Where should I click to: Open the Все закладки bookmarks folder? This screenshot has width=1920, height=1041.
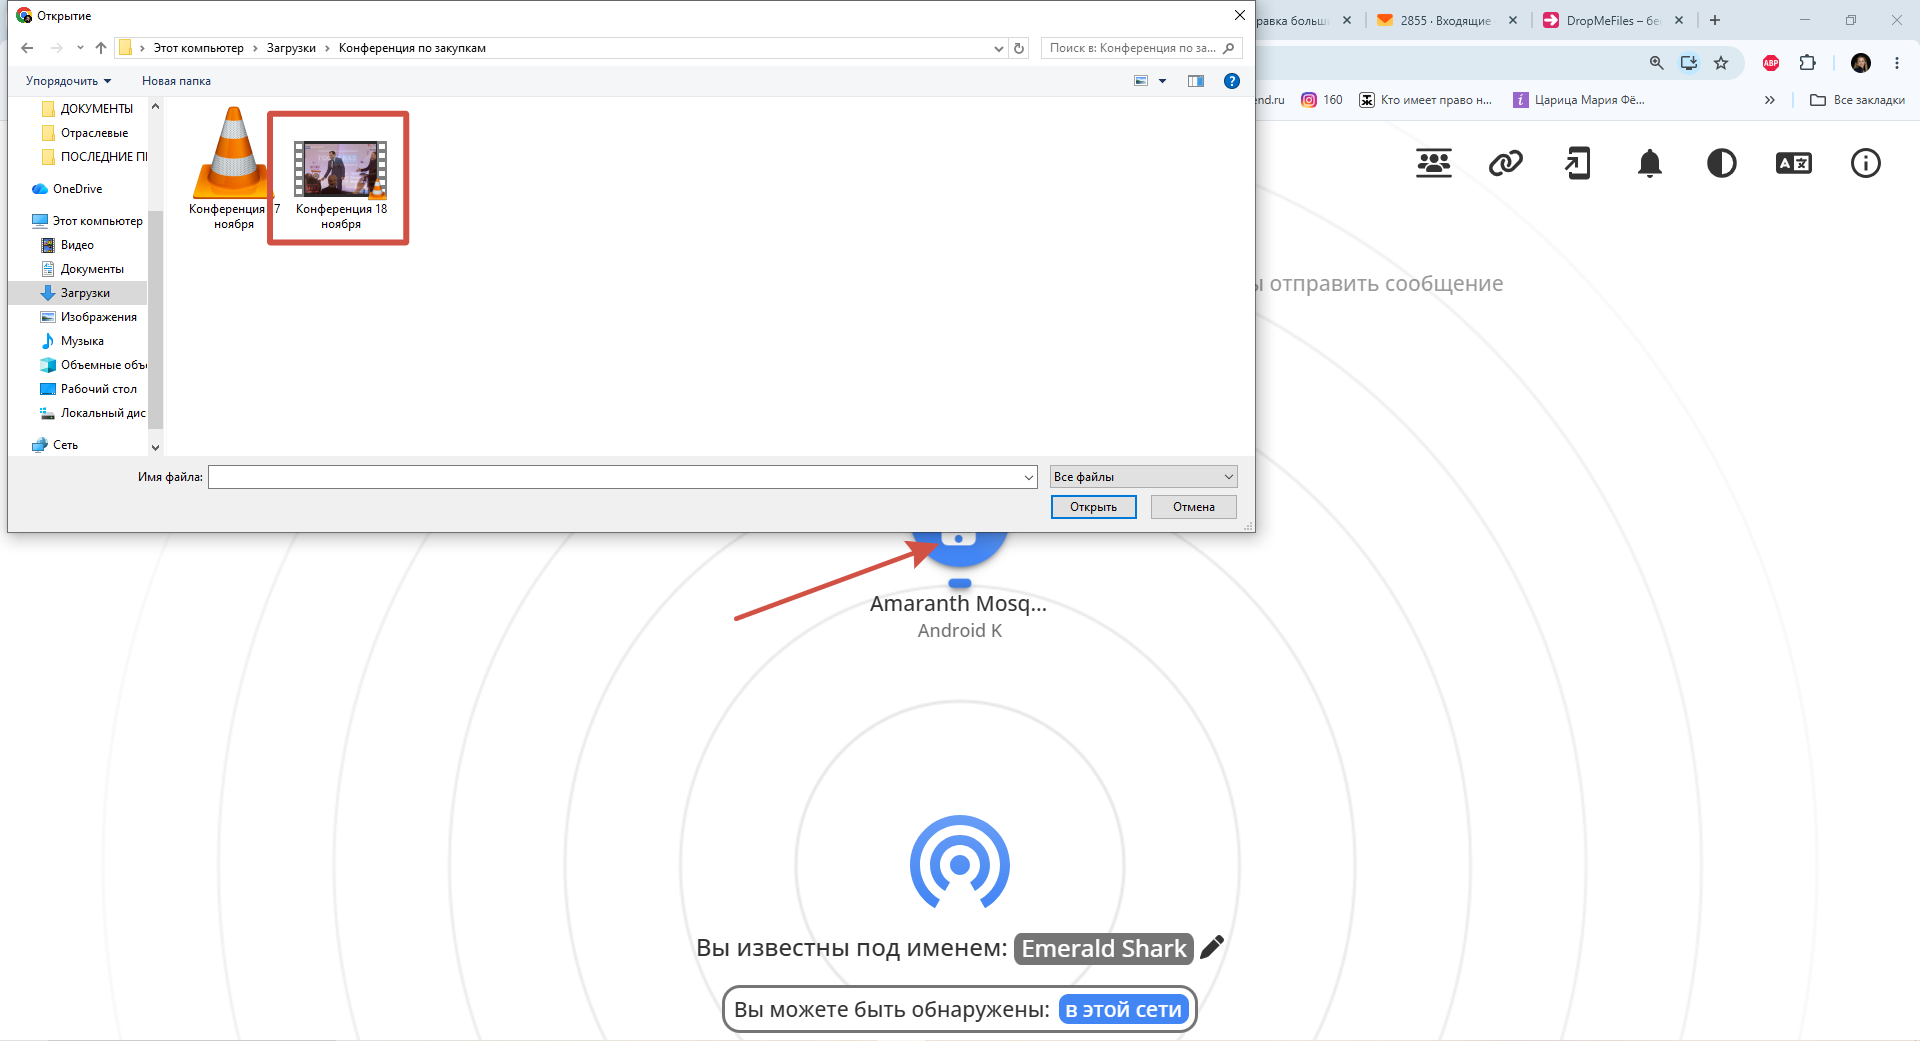1857,100
